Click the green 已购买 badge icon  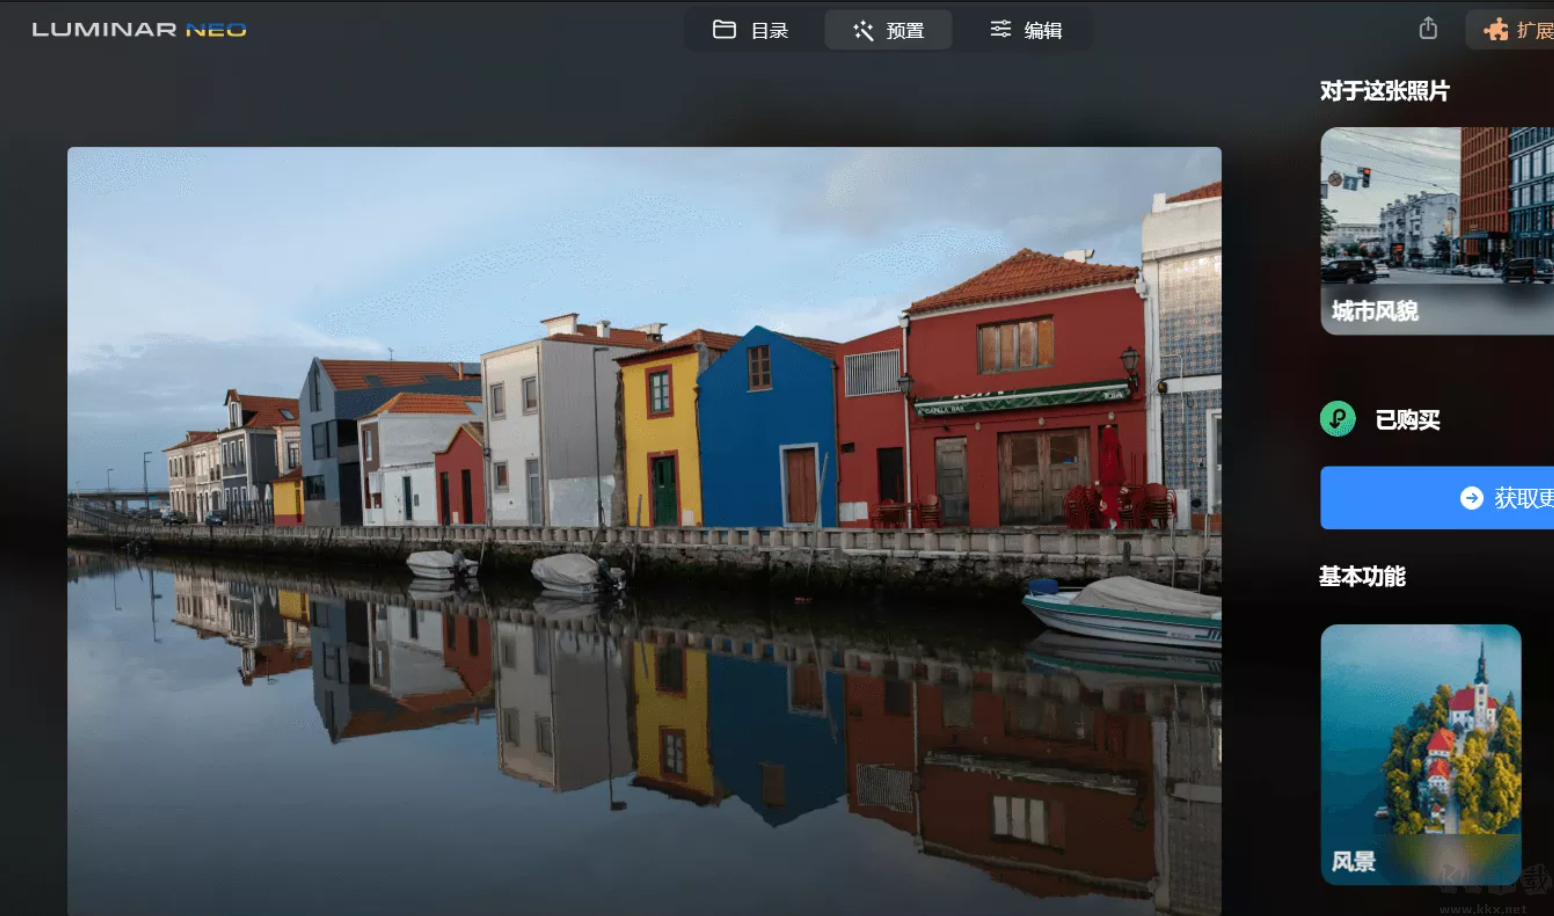pos(1340,420)
